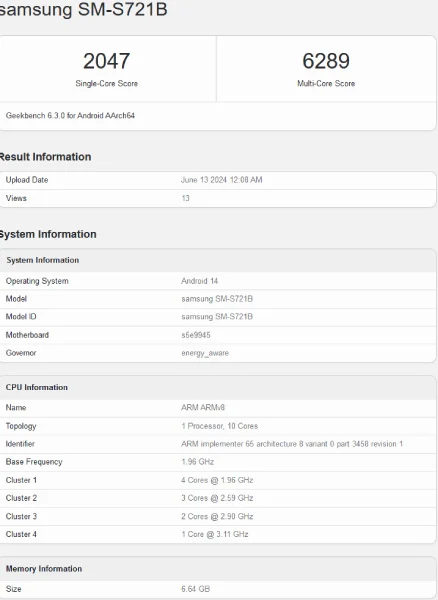This screenshot has width=438, height=600.
Task: Select the s5e9945 motherboard value
Action: [x=195, y=335]
